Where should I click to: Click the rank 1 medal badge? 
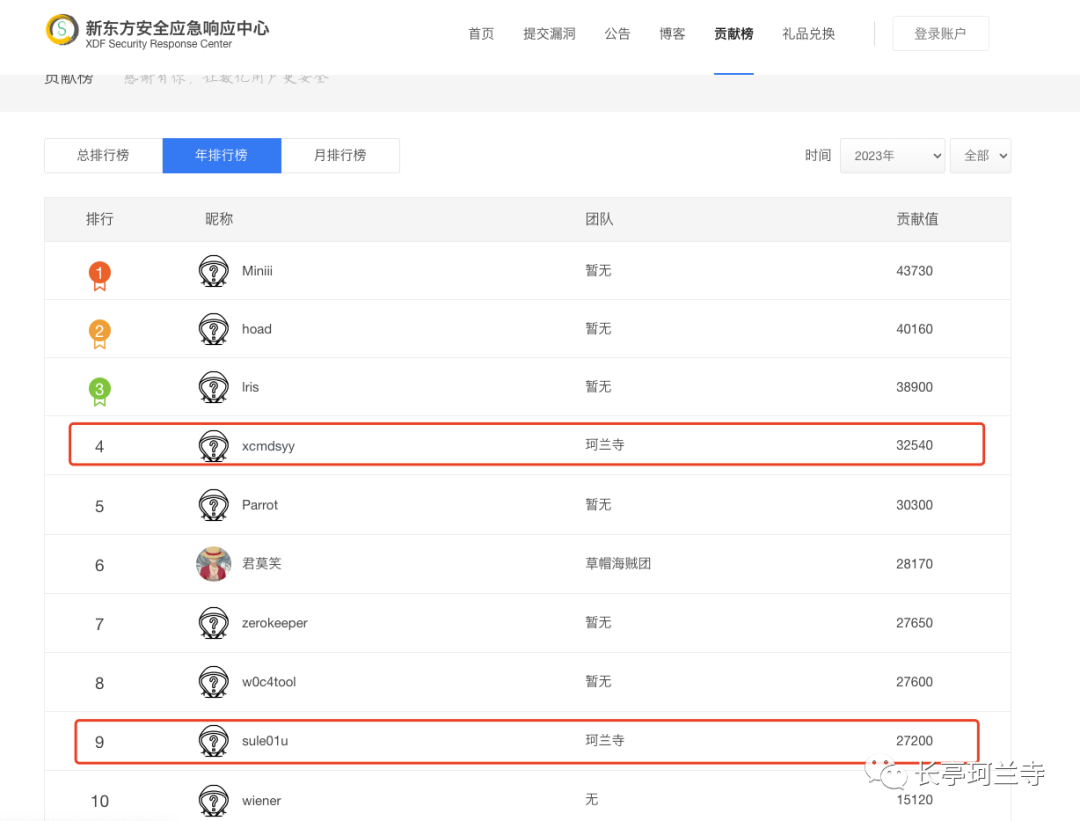(x=100, y=276)
